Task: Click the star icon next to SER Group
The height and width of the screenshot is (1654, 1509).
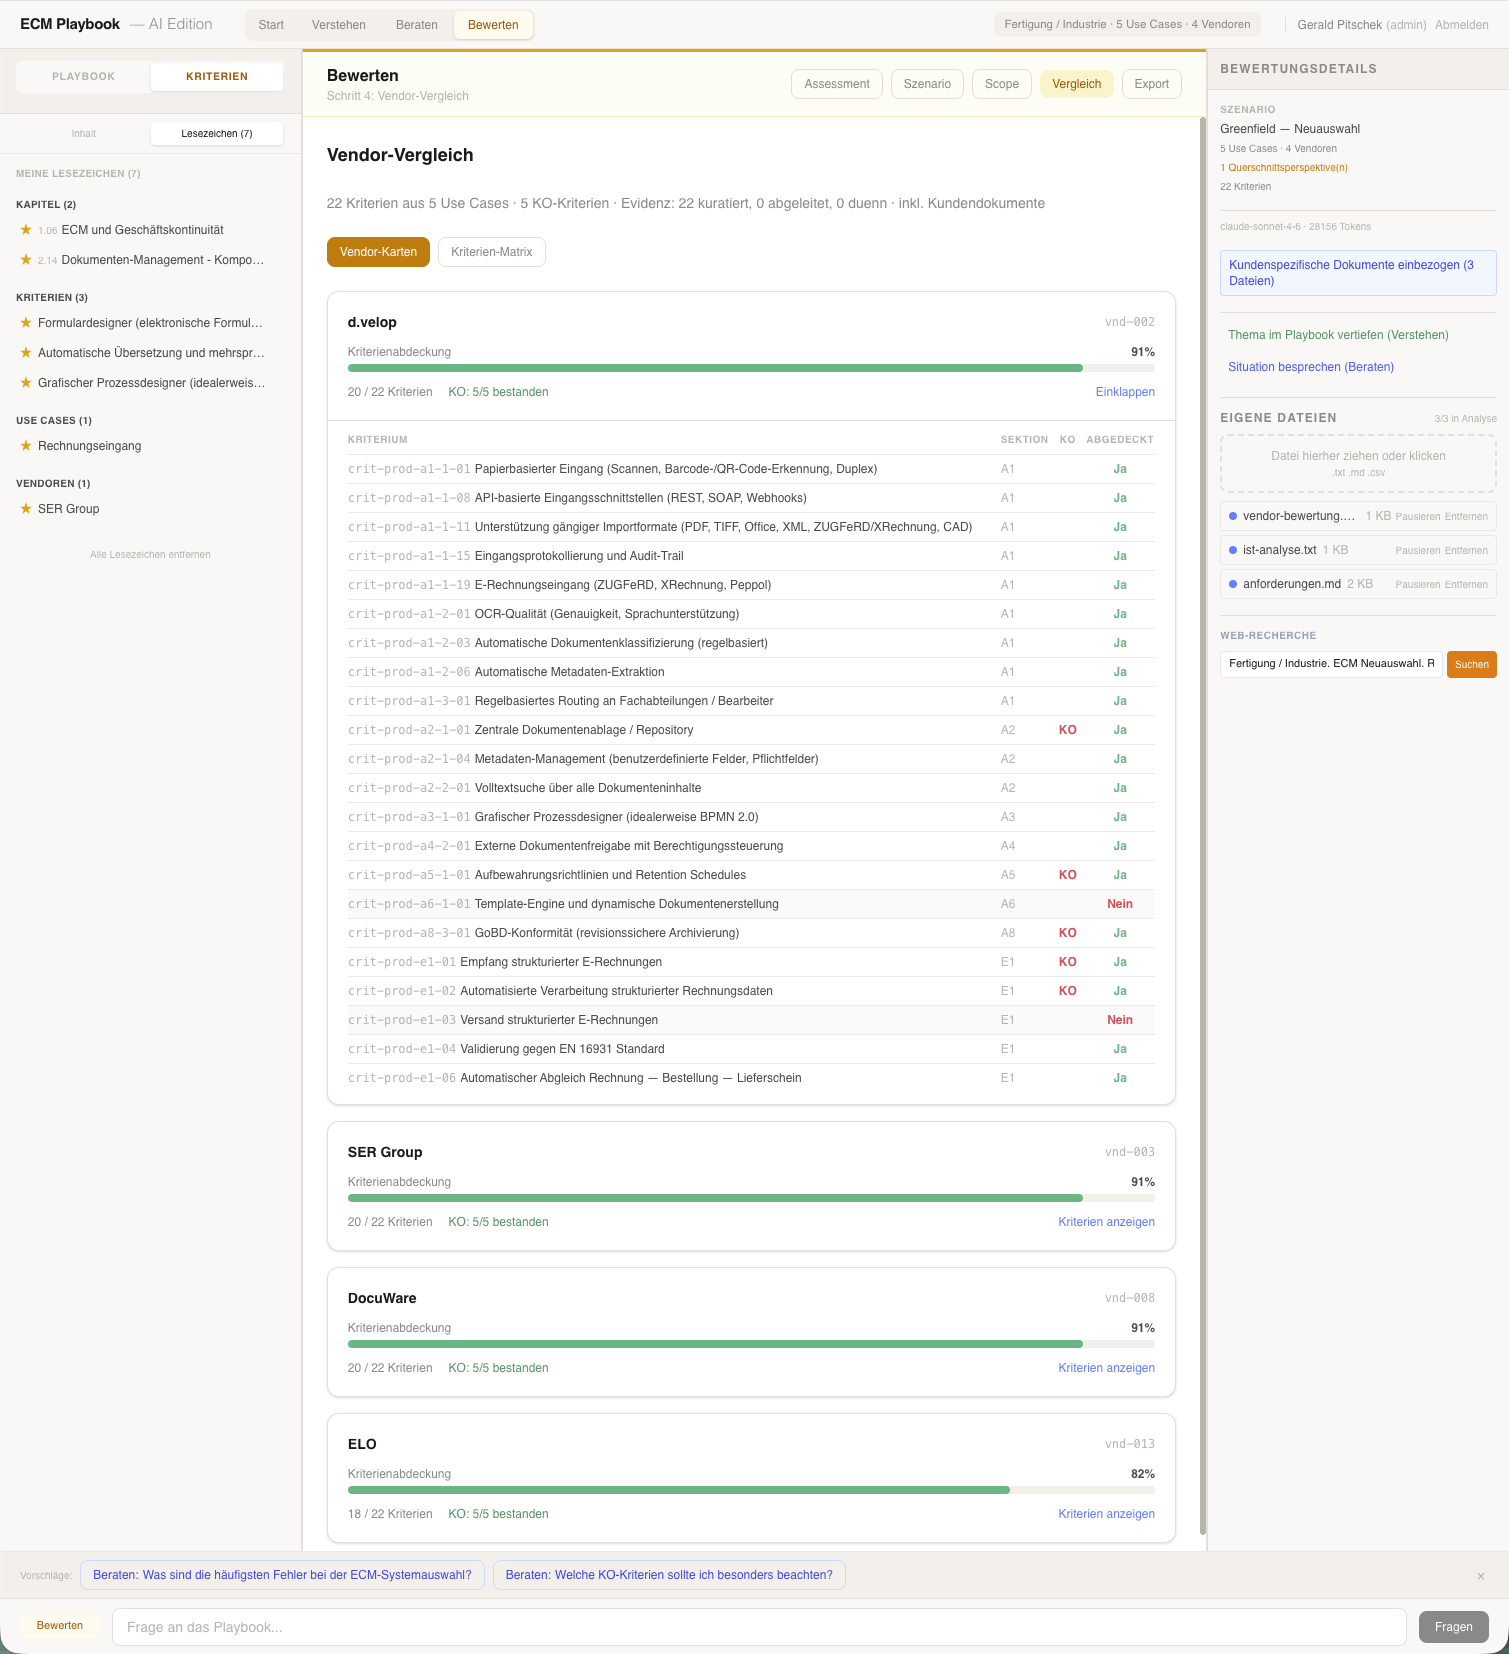Action: (26, 509)
